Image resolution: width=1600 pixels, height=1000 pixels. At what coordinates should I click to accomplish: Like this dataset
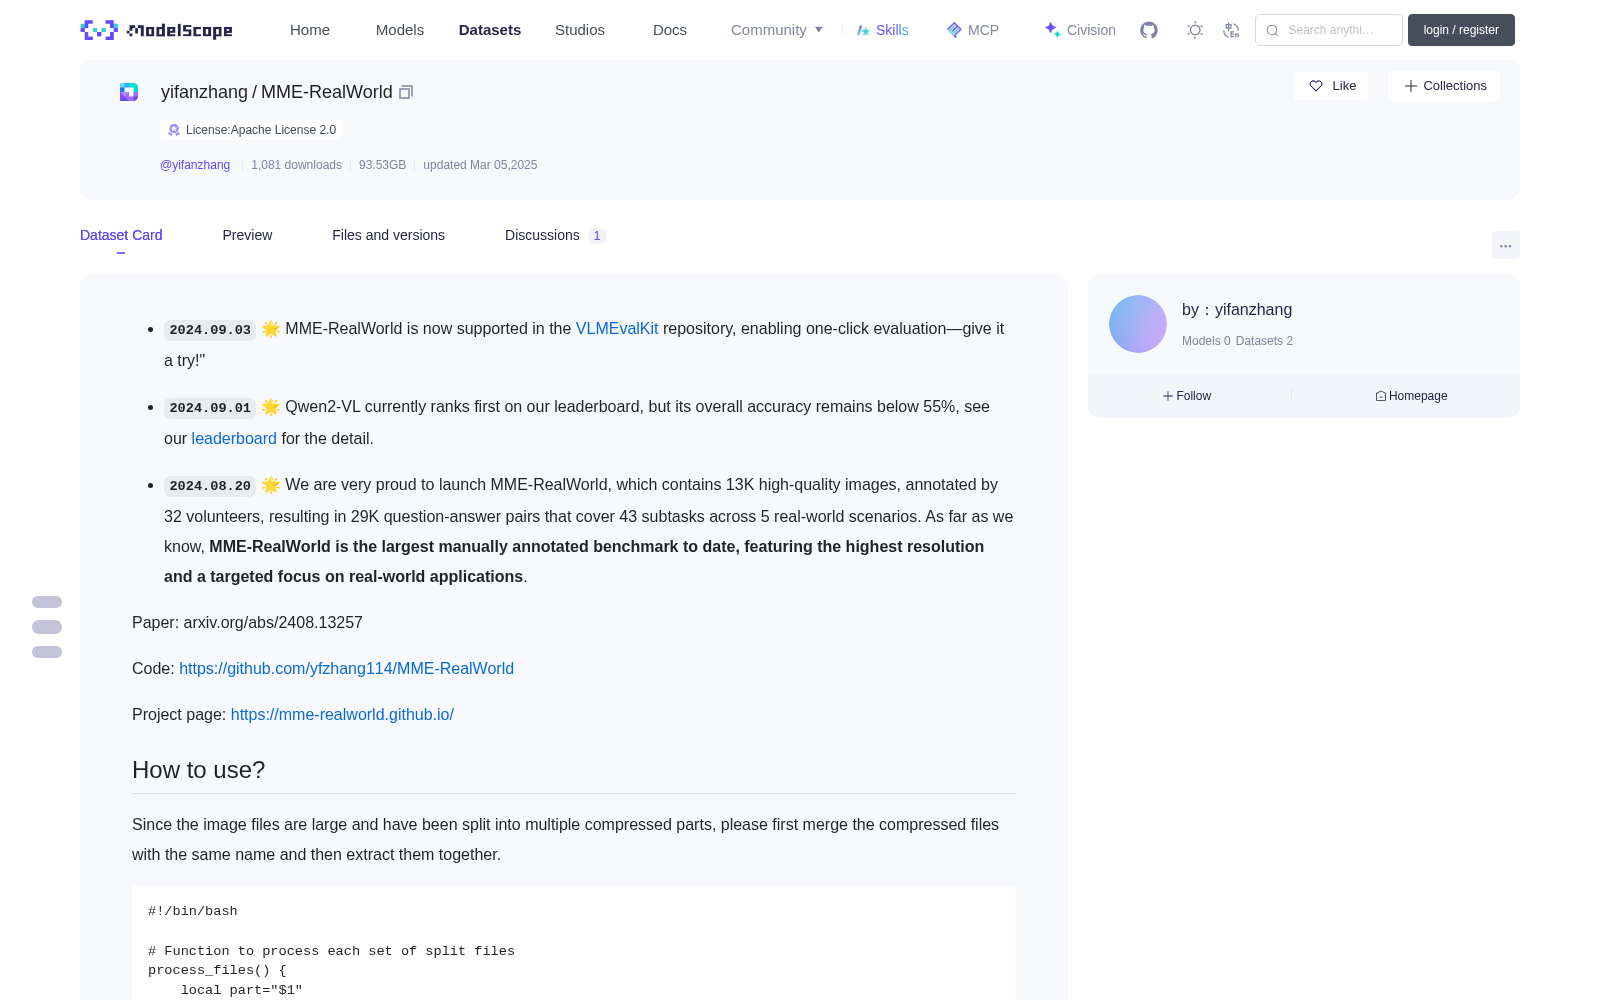pyautogui.click(x=1332, y=86)
